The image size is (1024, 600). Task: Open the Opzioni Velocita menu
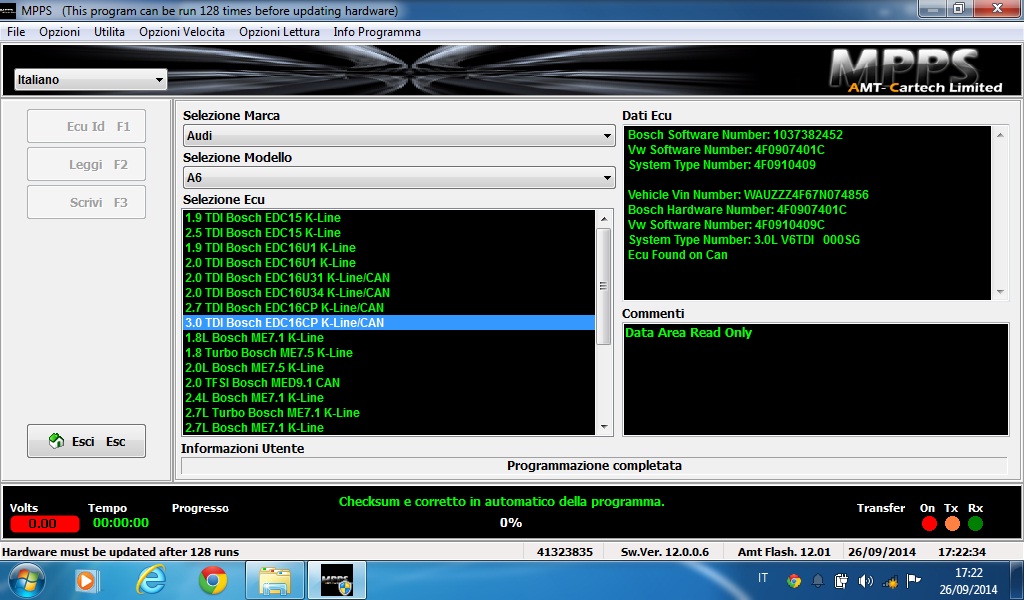(182, 32)
